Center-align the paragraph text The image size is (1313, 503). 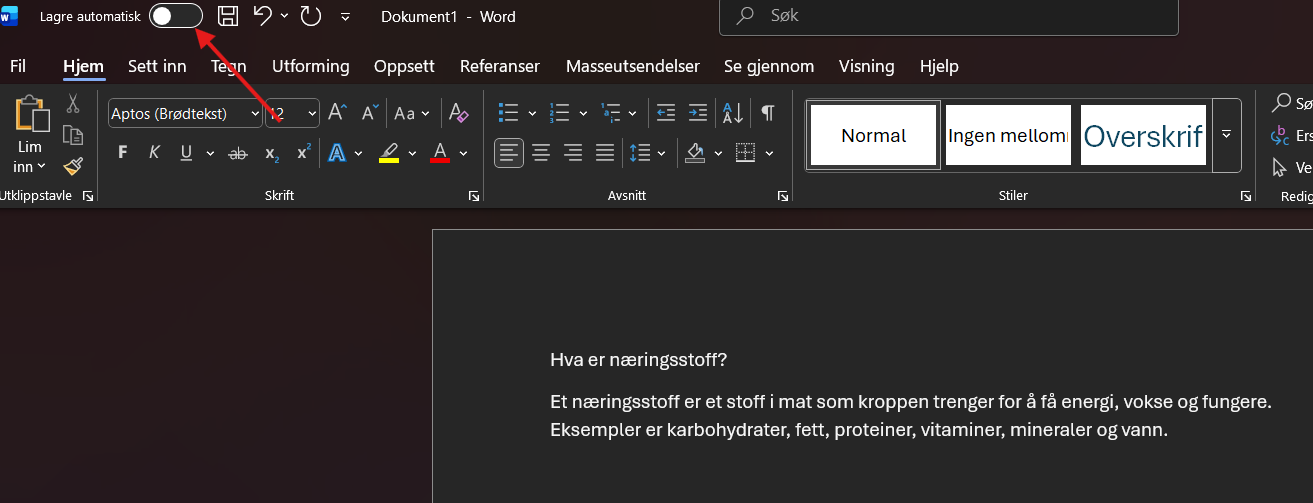pyautogui.click(x=541, y=153)
